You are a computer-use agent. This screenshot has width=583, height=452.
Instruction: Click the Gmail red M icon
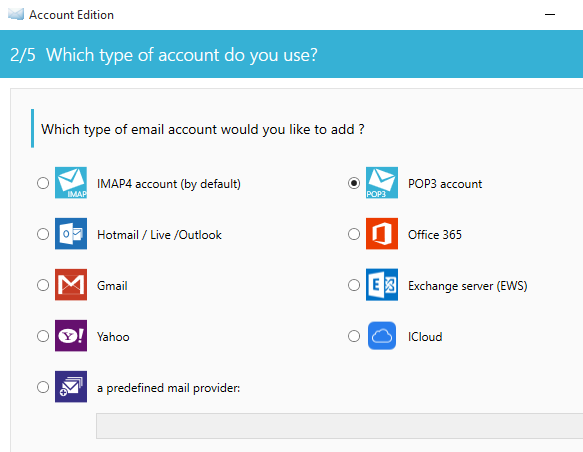(71, 285)
